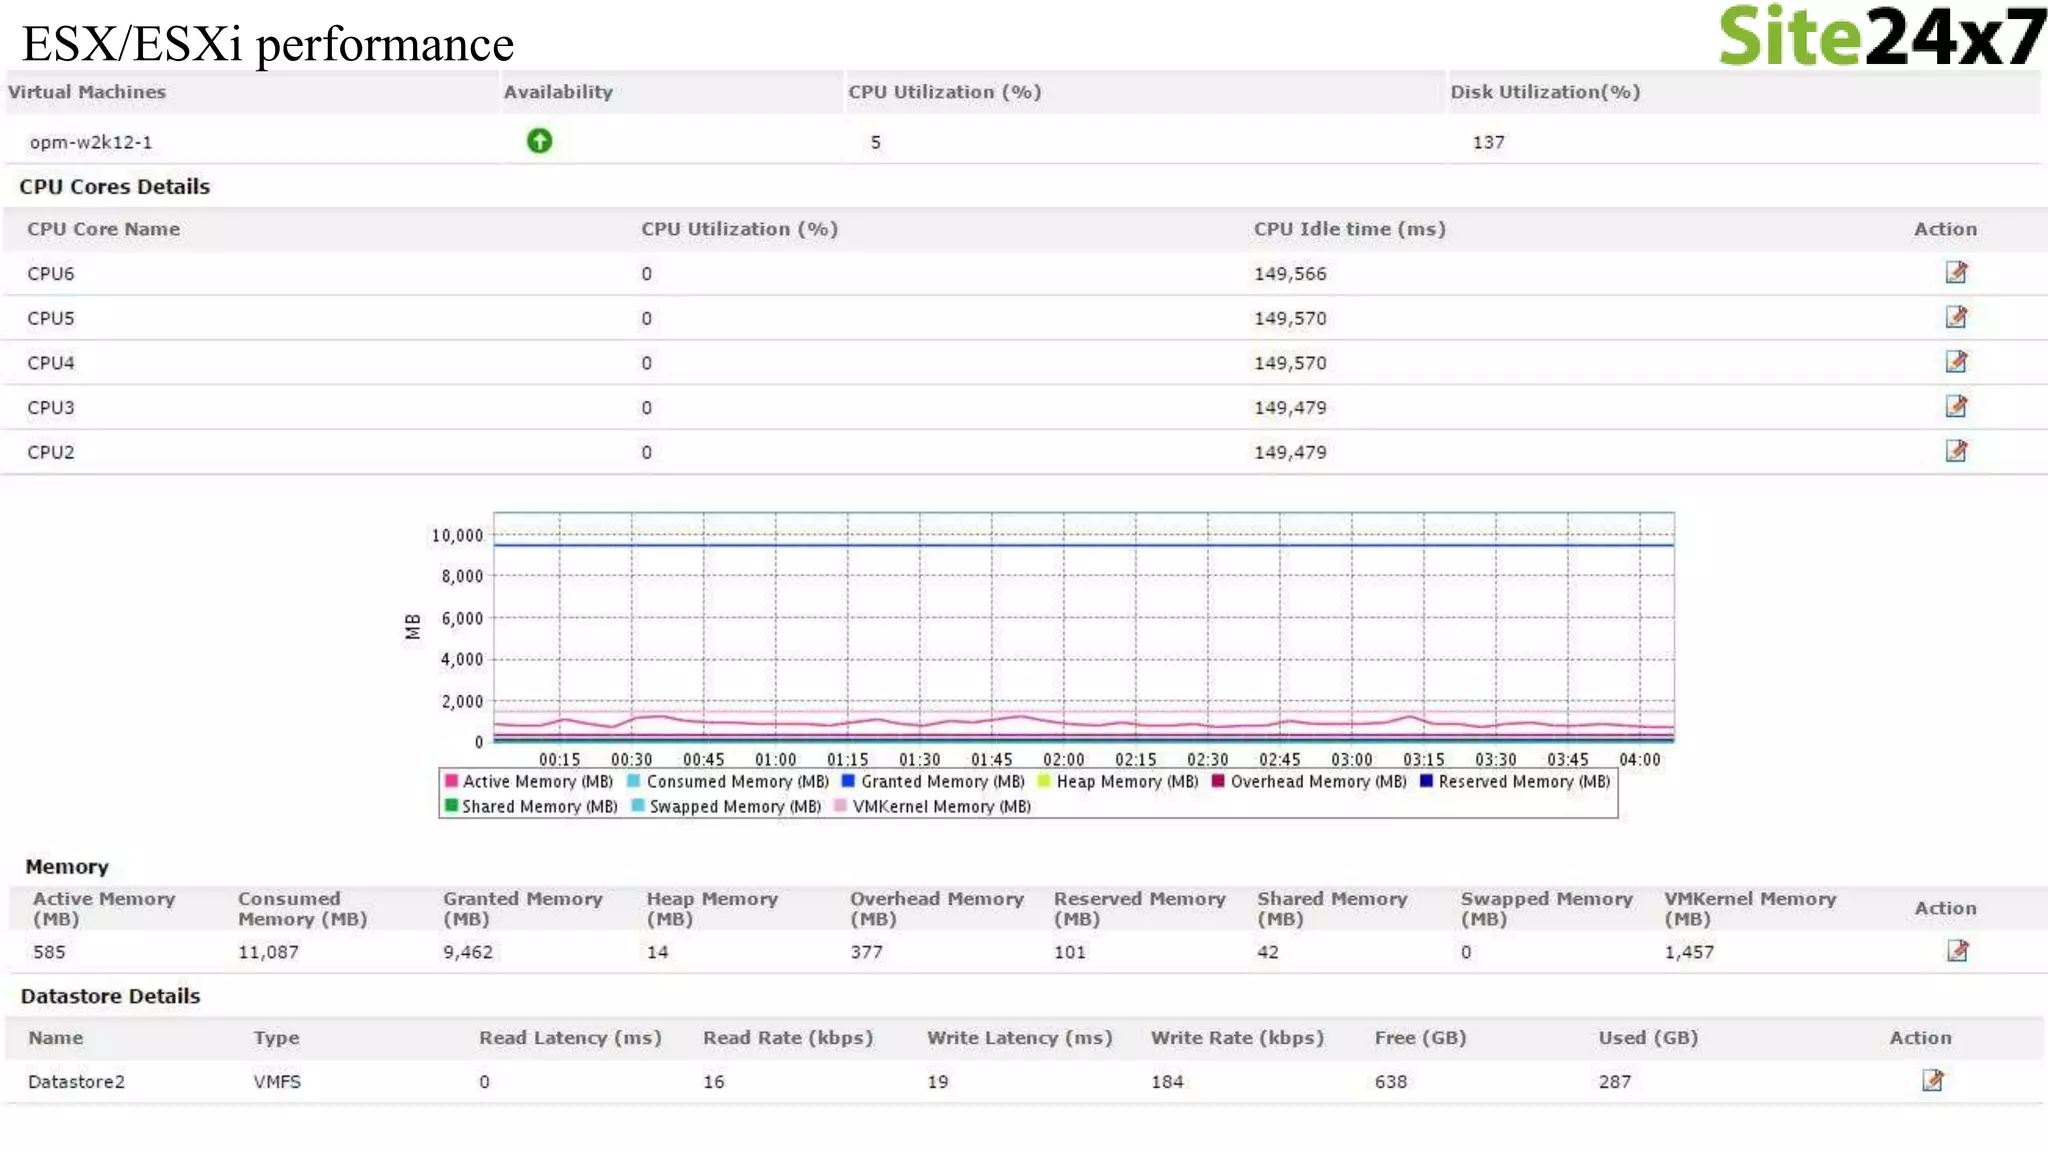
Task: Click the CPU Idle time (ms) header
Action: coord(1350,229)
